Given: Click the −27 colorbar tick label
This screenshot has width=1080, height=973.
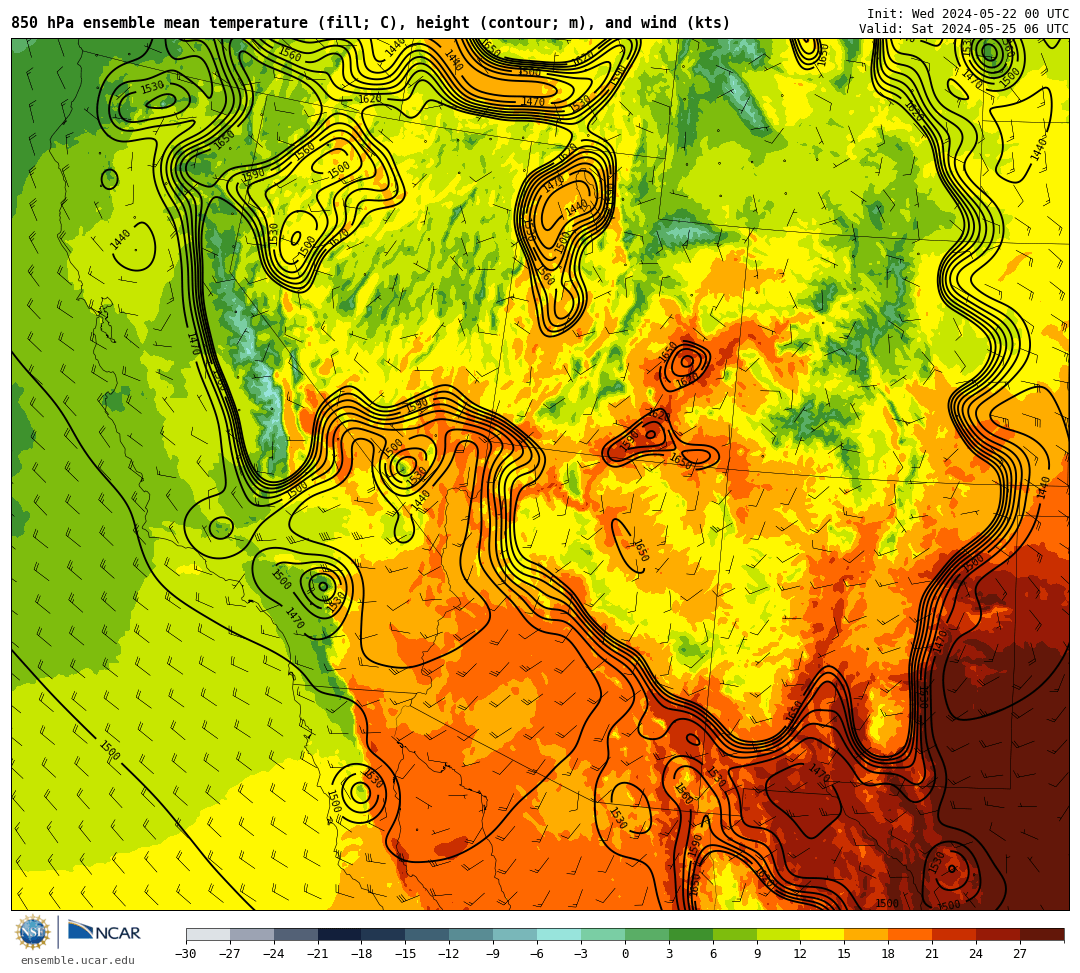Looking at the screenshot, I should pyautogui.click(x=230, y=954).
